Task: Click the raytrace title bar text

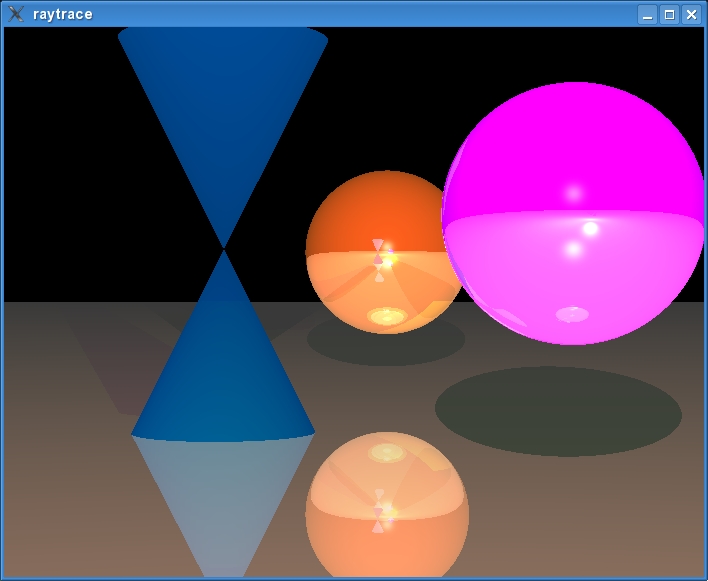Action: (63, 14)
